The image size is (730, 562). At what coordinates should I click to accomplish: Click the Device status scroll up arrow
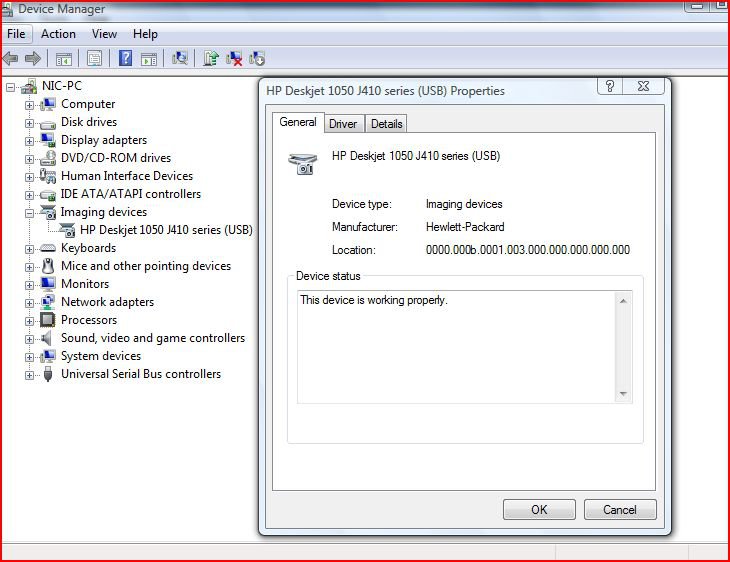coord(623,301)
